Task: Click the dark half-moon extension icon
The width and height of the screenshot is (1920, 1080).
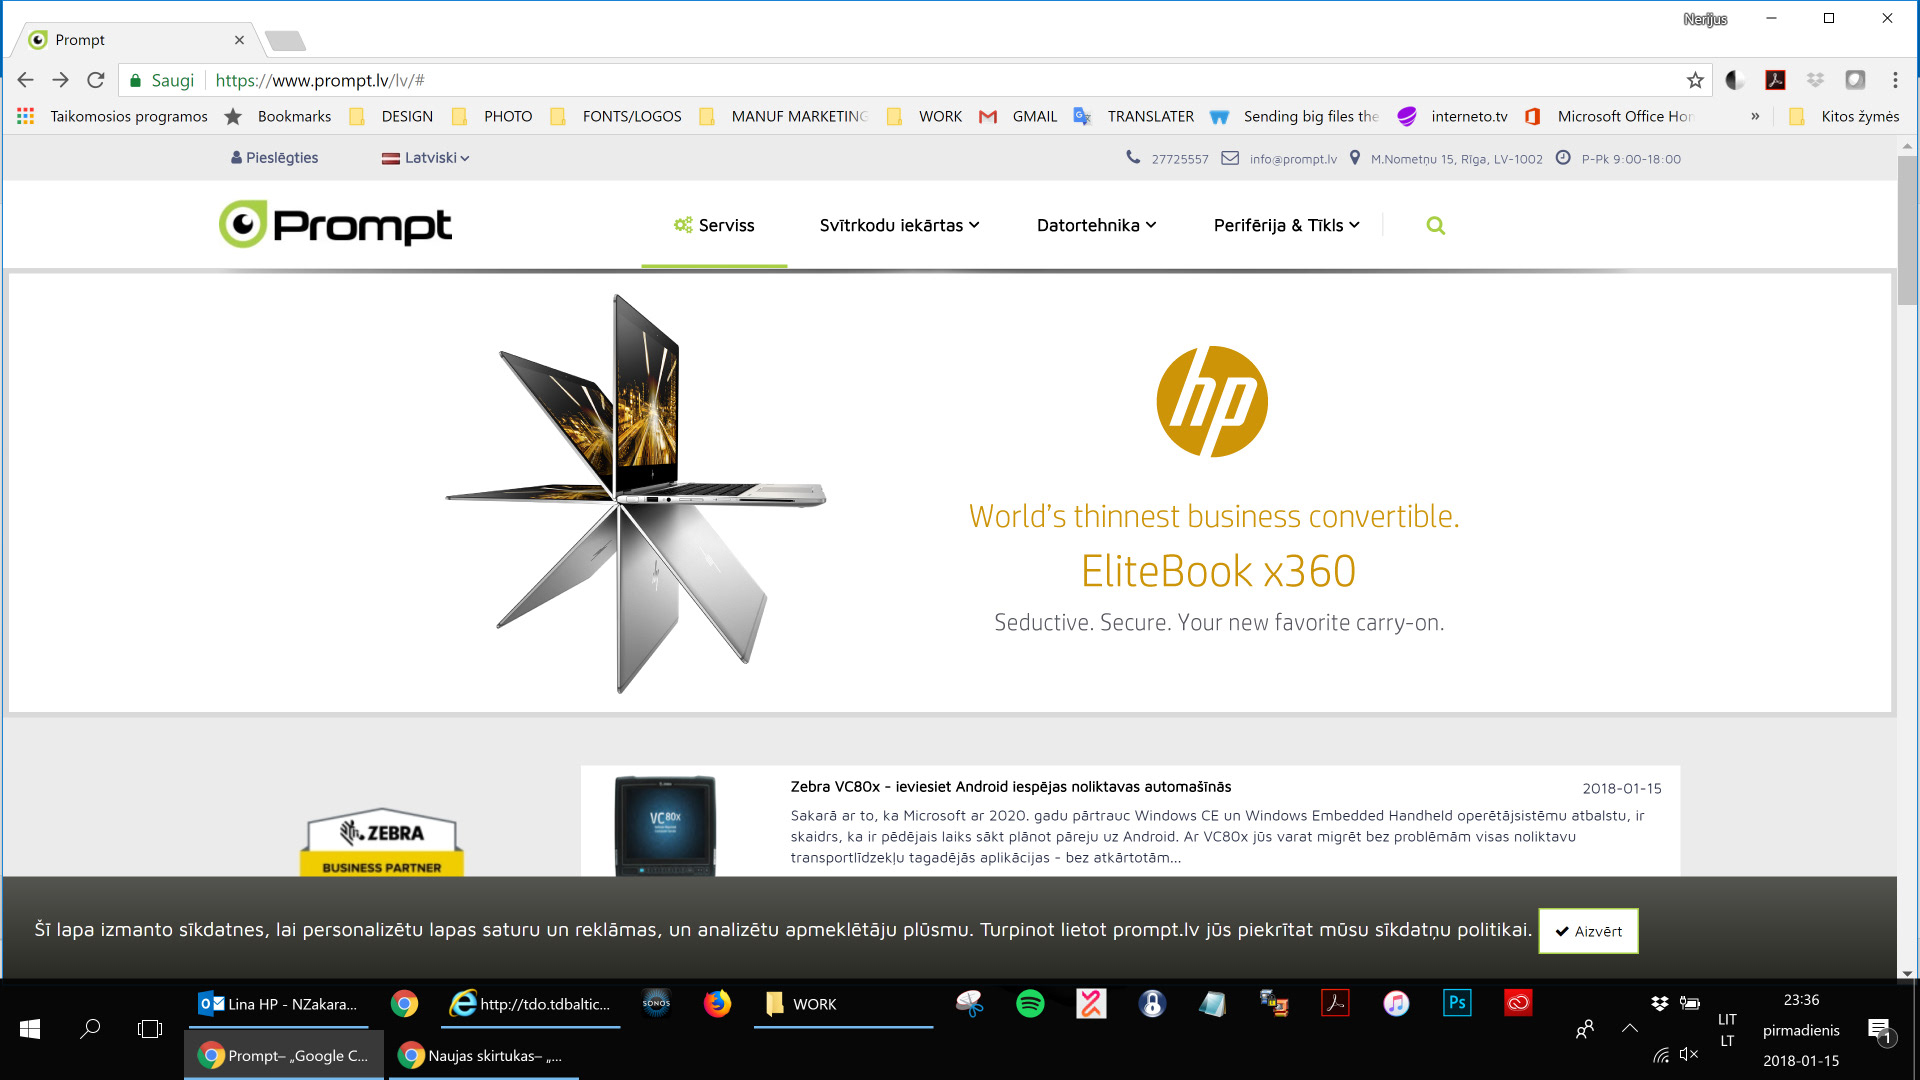Action: (x=1736, y=80)
